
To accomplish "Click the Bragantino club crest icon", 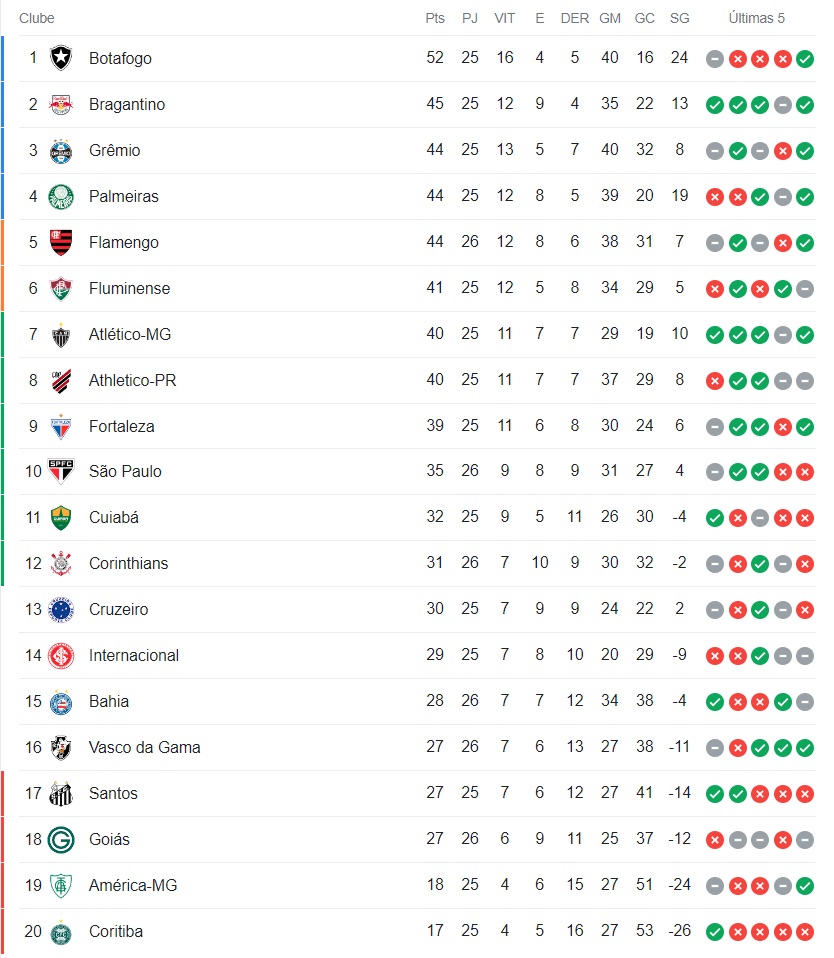I will point(61,104).
